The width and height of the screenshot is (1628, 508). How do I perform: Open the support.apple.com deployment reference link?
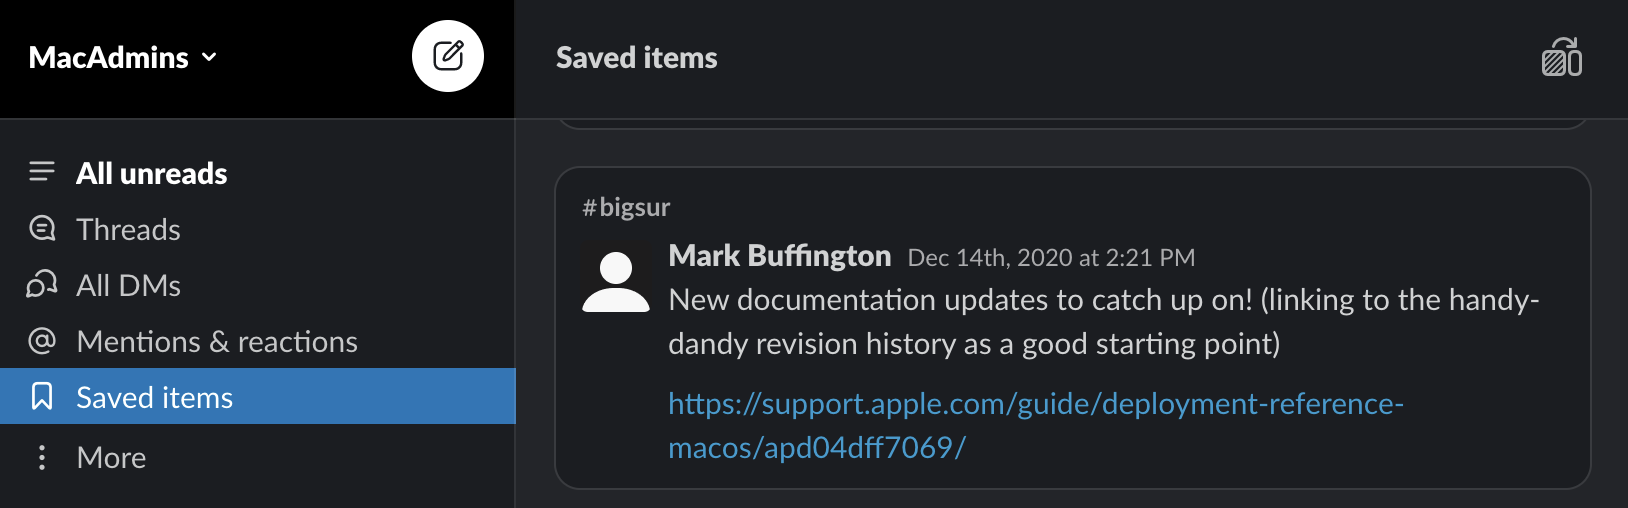tap(1035, 404)
